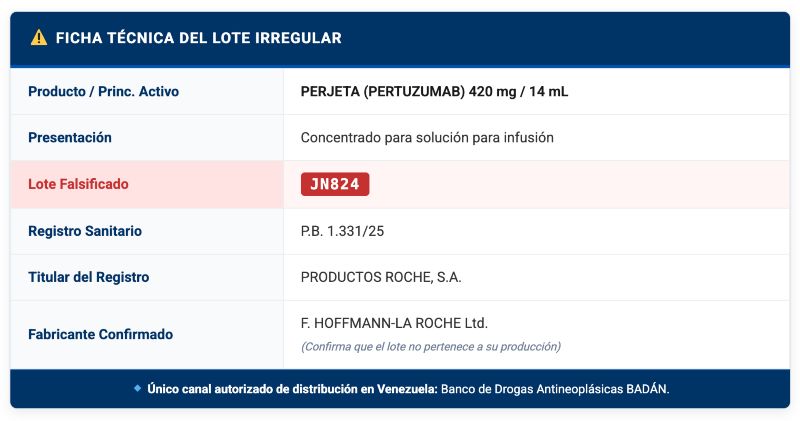The image size is (800, 421).
Task: Click 'Banco de Drogas Antineoplásicas BADÁN' text
Action: [554, 389]
